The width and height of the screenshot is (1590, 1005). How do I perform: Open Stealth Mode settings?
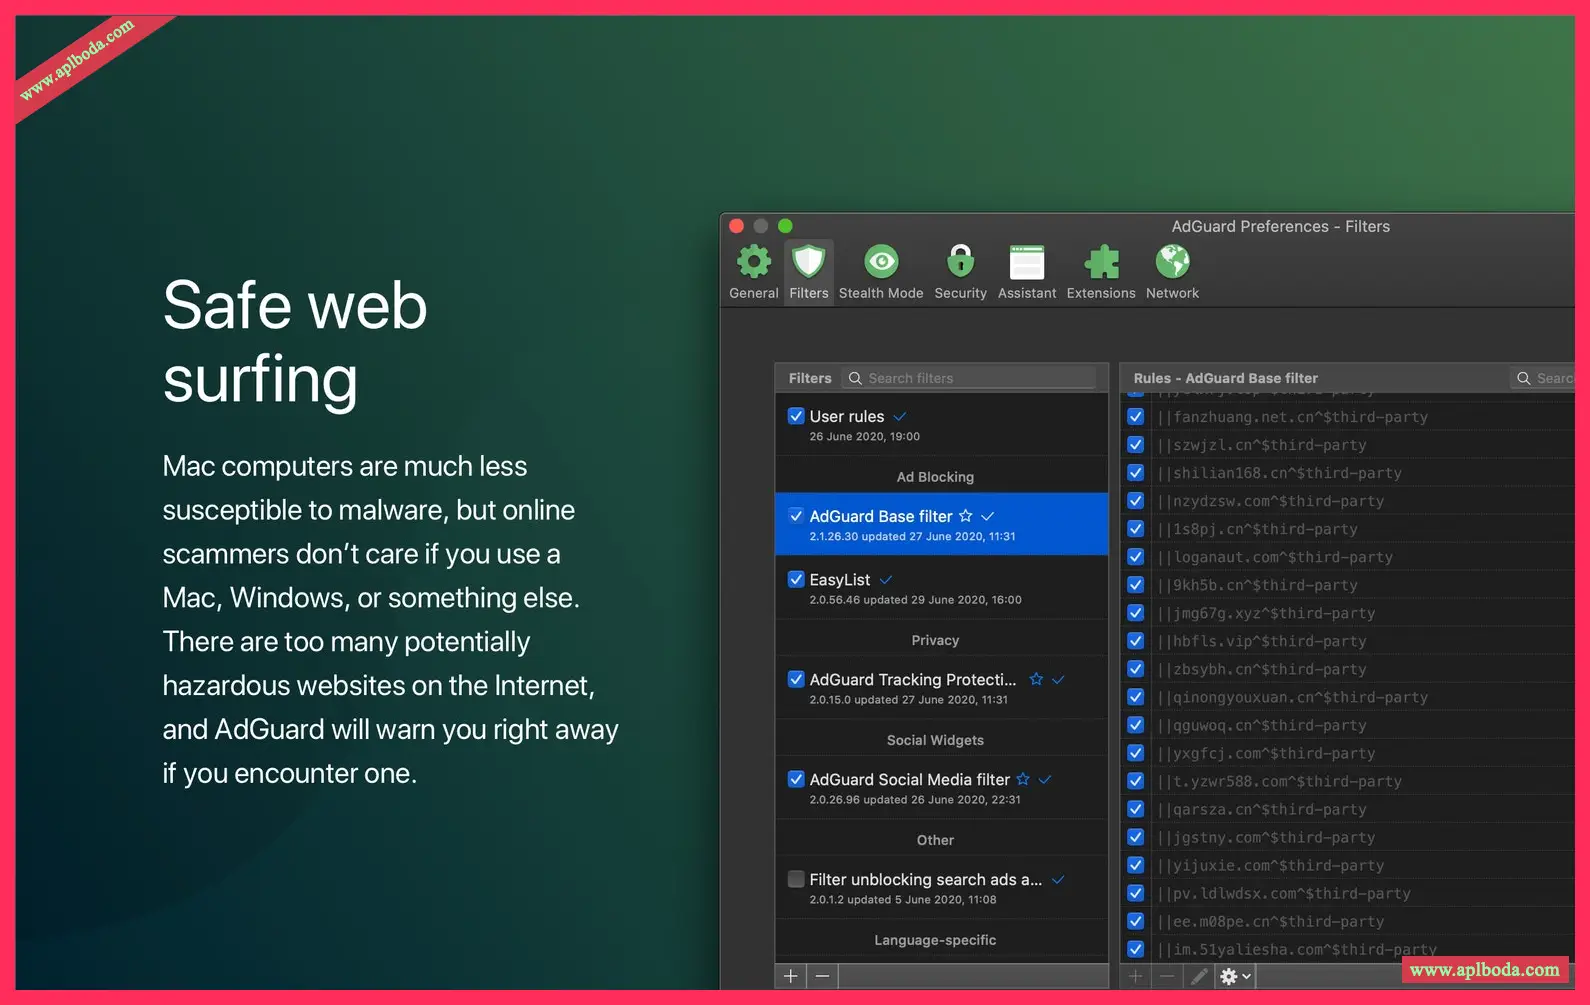pos(881,272)
